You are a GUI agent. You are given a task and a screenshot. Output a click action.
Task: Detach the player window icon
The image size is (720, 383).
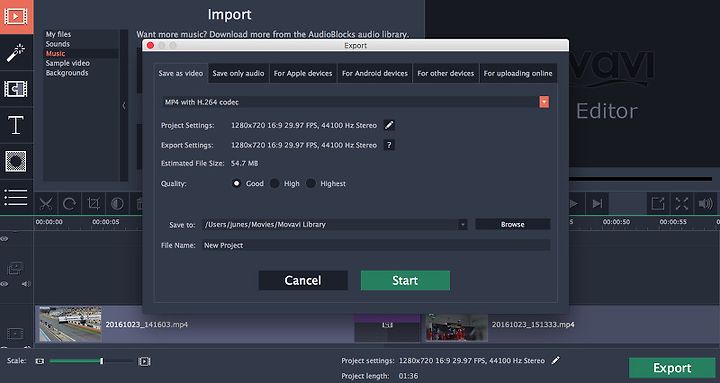(x=658, y=203)
